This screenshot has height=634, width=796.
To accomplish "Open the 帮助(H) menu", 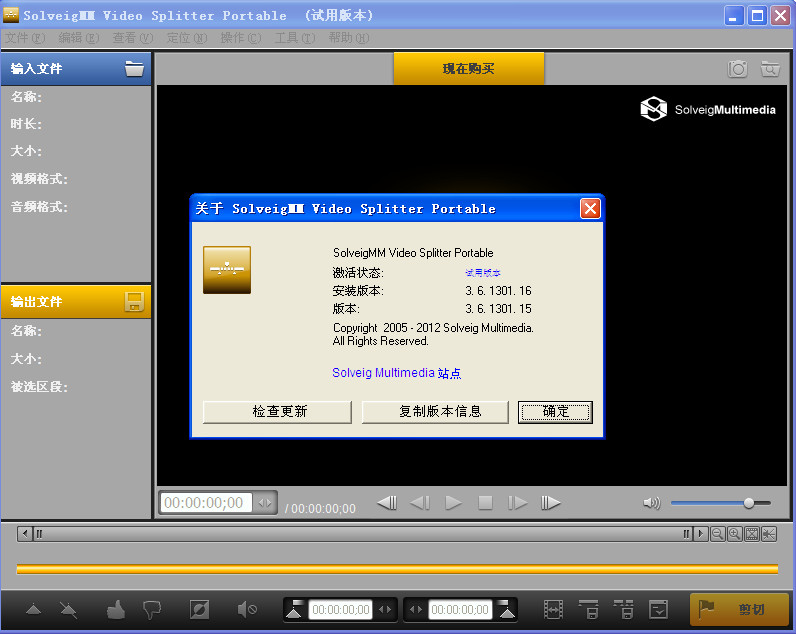I will coord(349,38).
